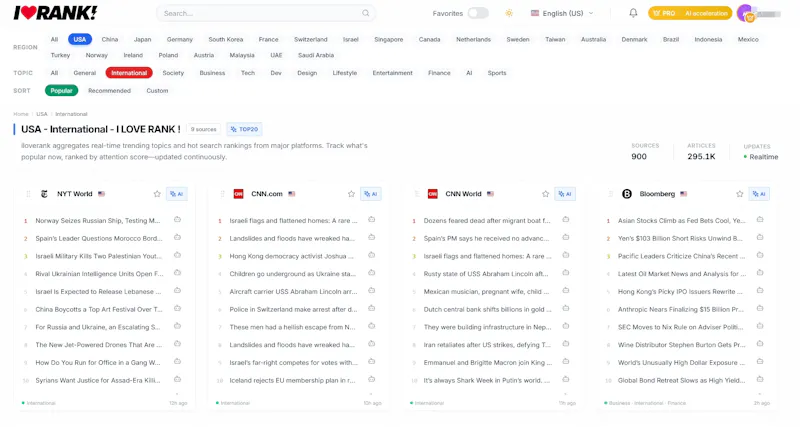Click the CNN.com source logo
800x427 pixels.
238,194
